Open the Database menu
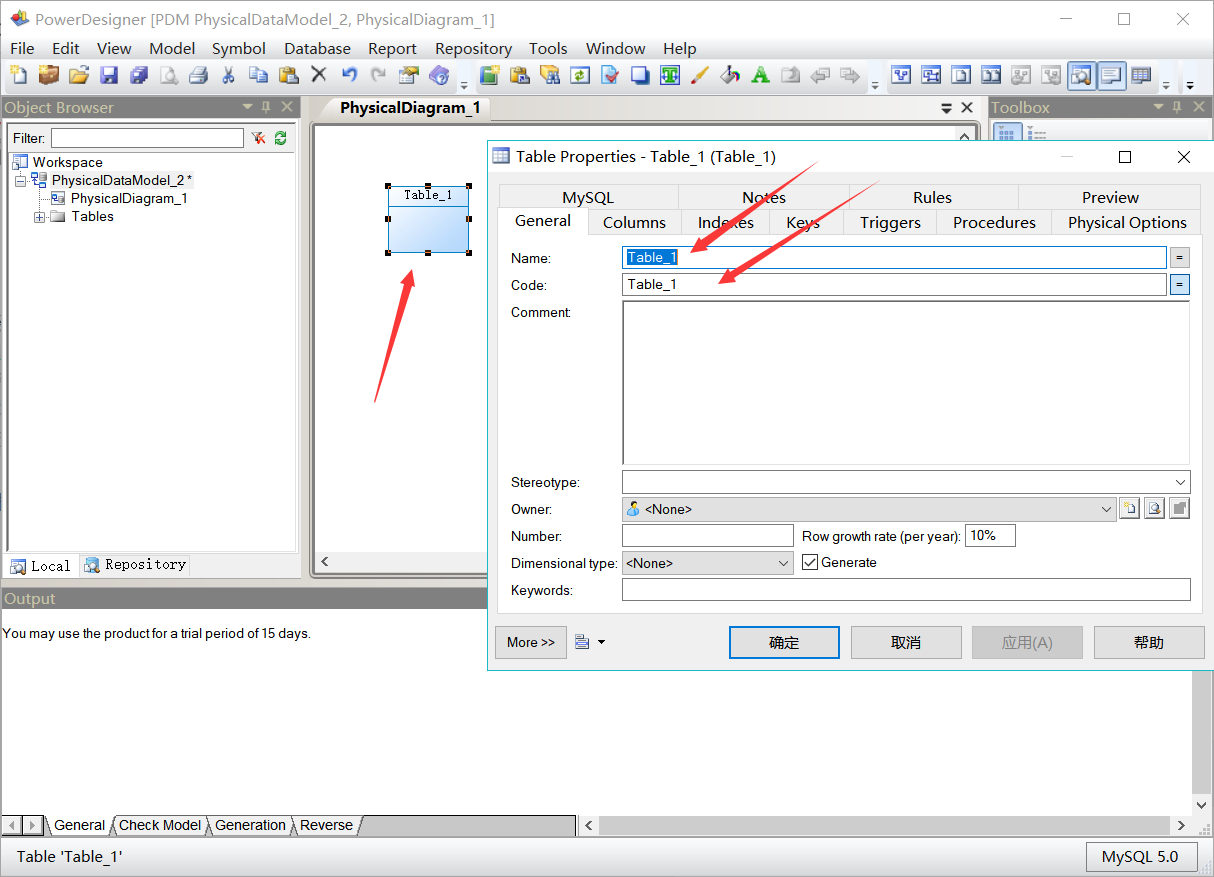The width and height of the screenshot is (1214, 877). click(317, 48)
